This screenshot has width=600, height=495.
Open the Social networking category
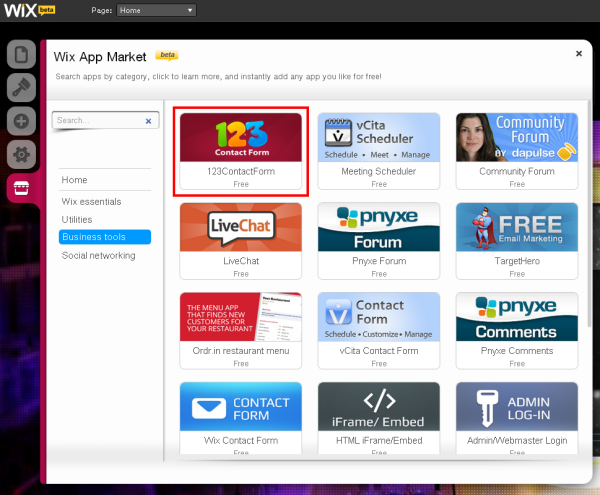tap(99, 256)
